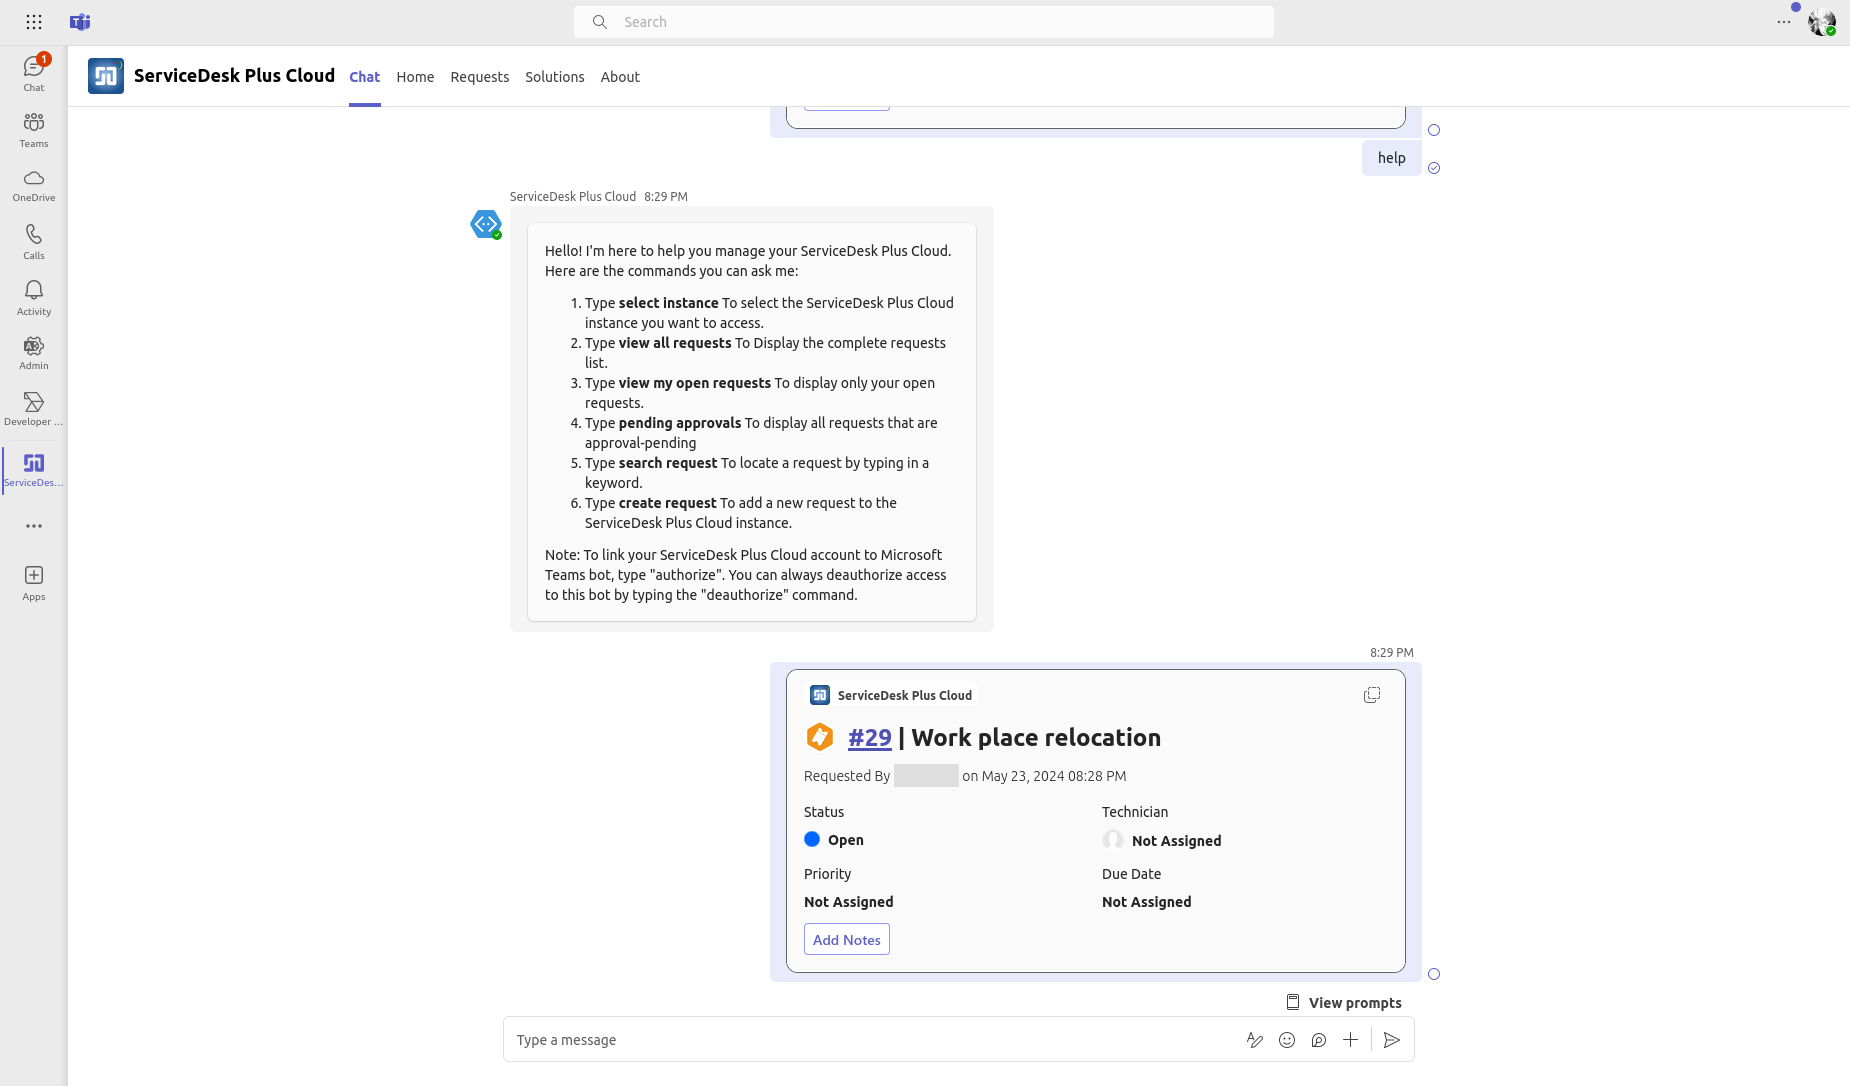1850x1086 pixels.
Task: Click the 'select instance' command text
Action: pyautogui.click(x=669, y=303)
